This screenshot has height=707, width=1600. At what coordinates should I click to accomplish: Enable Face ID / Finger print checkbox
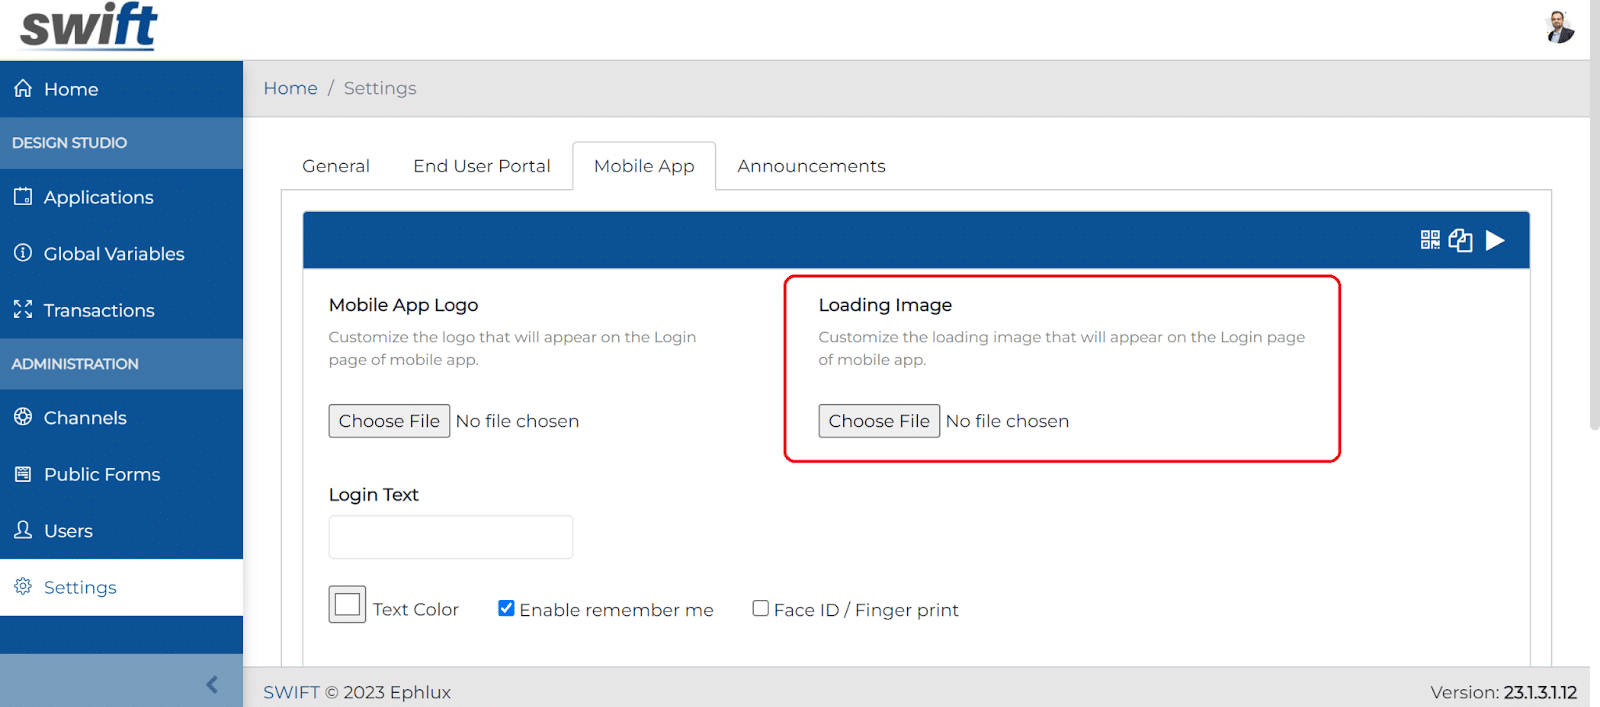(x=761, y=608)
